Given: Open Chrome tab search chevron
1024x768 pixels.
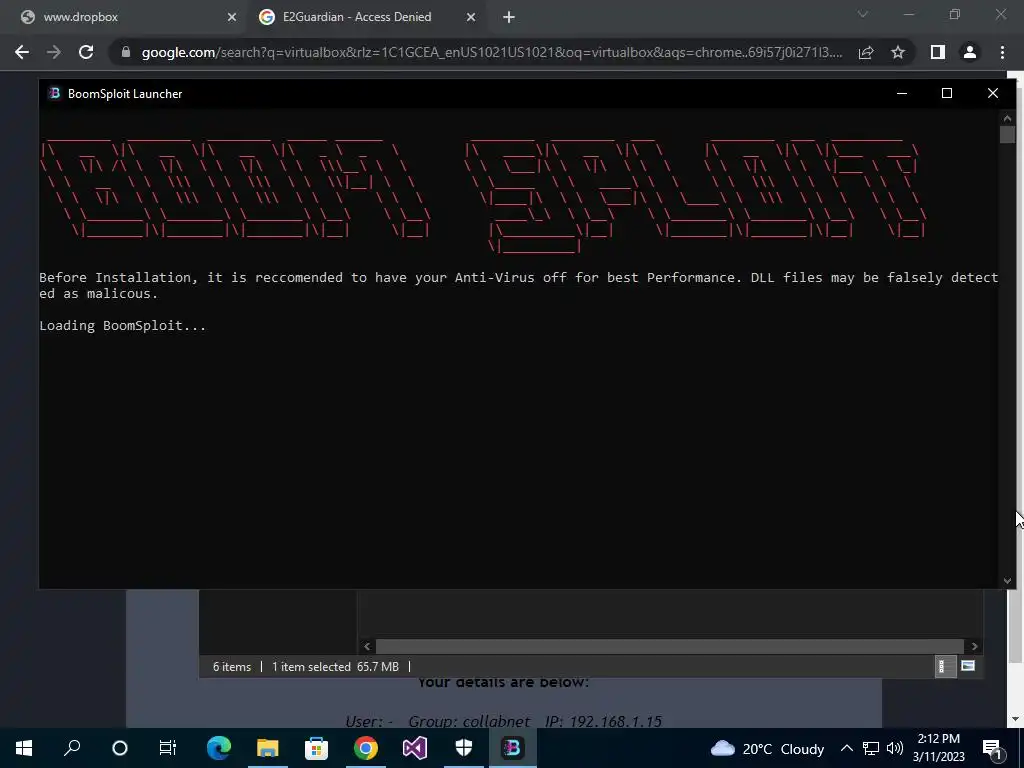Looking at the screenshot, I should [863, 14].
